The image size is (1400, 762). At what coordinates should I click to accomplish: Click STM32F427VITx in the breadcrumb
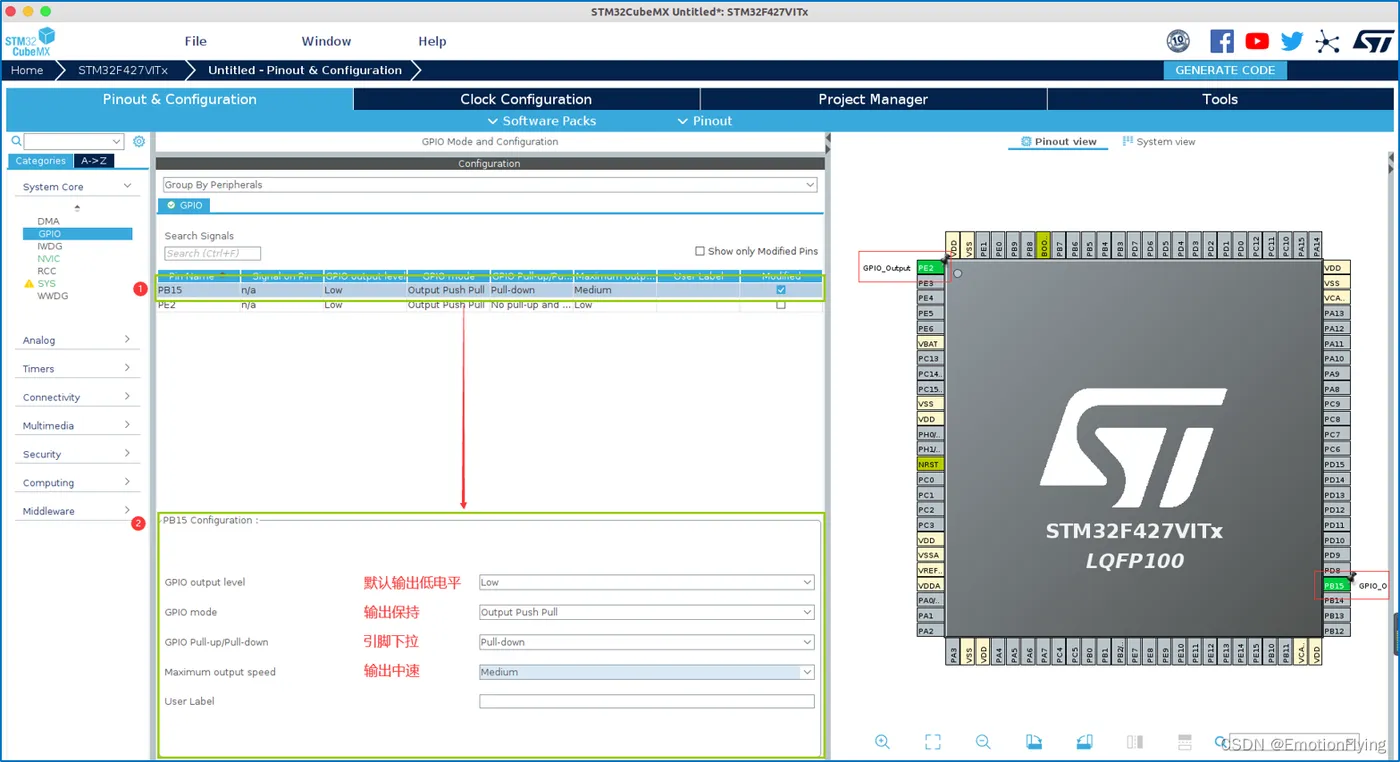(x=123, y=70)
